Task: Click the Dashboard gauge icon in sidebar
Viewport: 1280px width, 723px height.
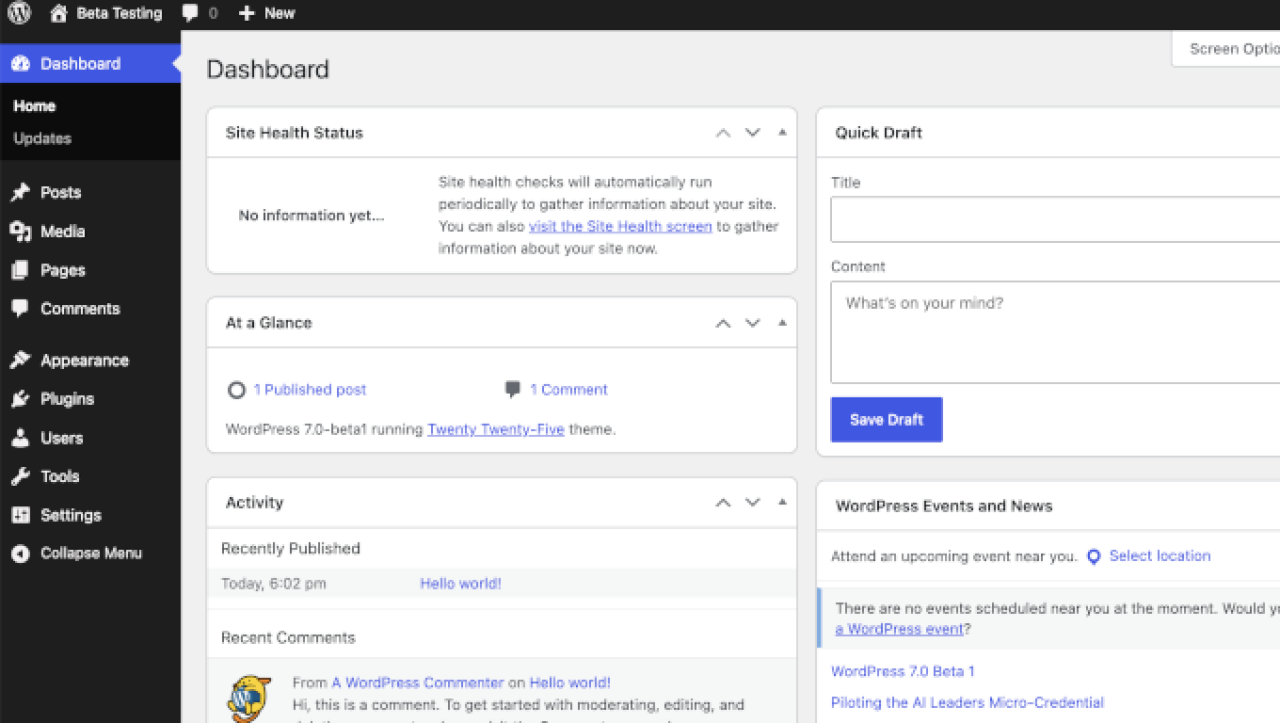Action: tap(20, 63)
